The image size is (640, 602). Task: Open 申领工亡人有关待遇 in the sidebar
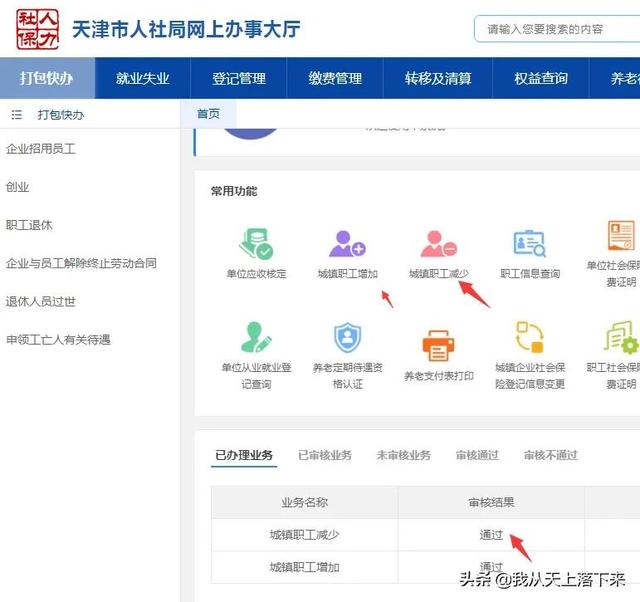[x=58, y=340]
